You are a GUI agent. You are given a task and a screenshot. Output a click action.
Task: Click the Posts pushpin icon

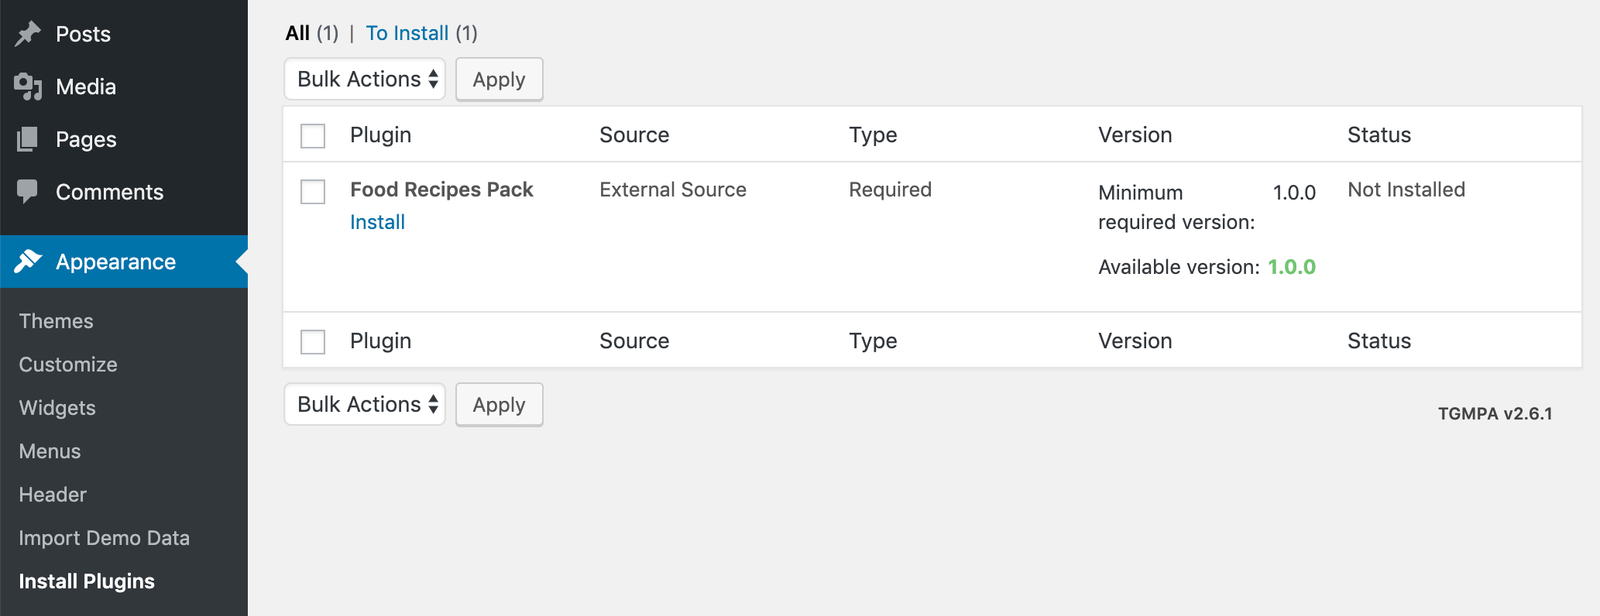coord(28,34)
